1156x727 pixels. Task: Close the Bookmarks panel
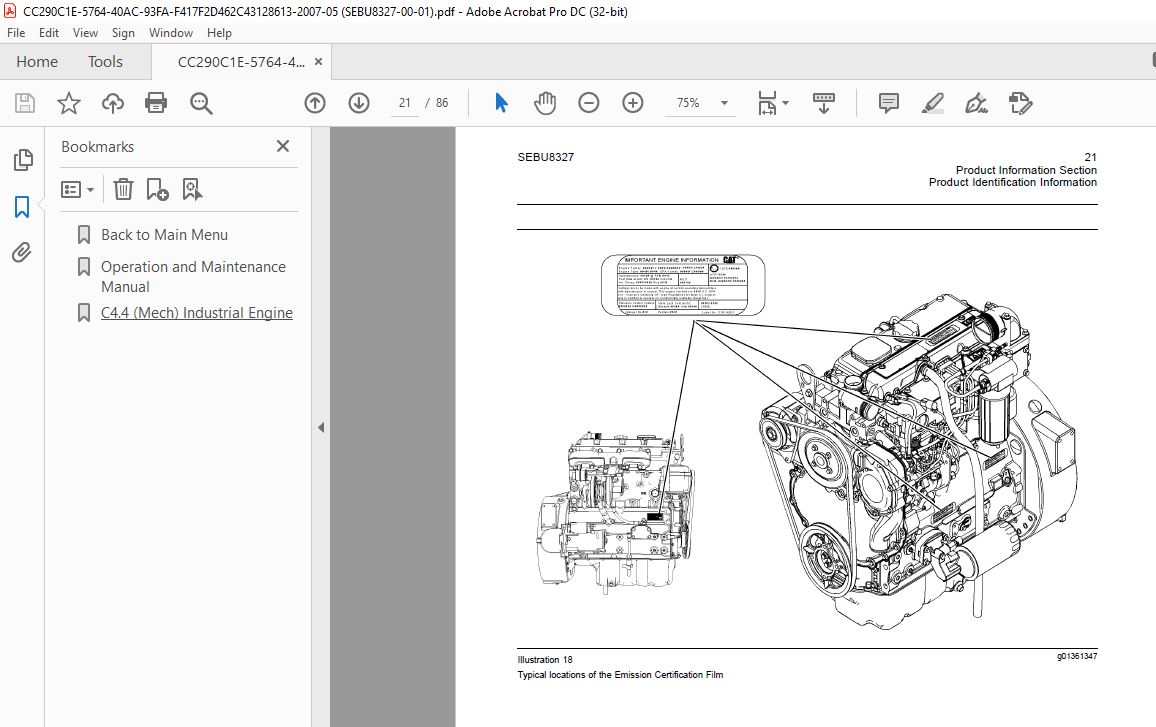coord(282,146)
